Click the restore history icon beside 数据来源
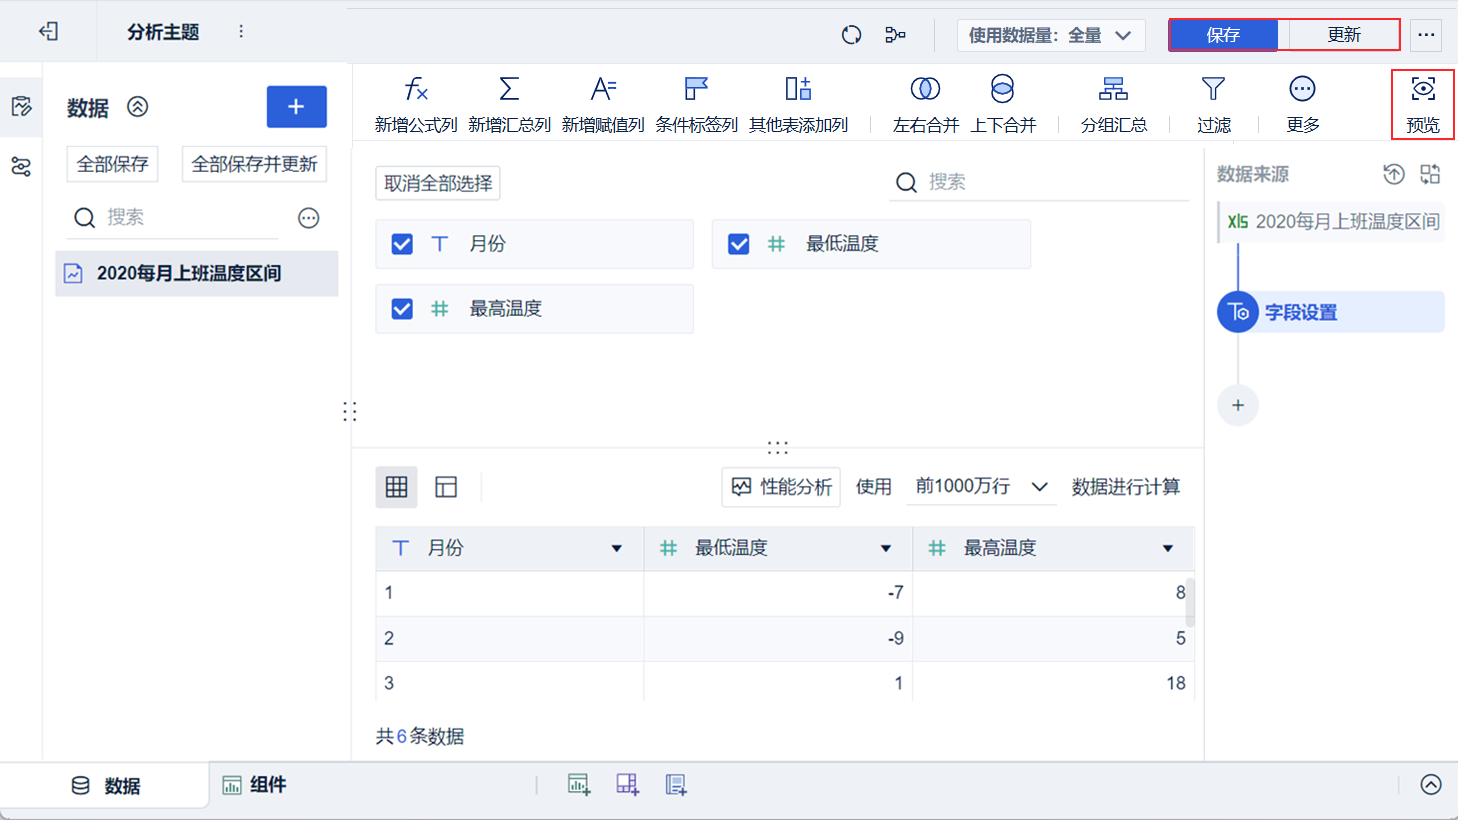 tap(1394, 174)
